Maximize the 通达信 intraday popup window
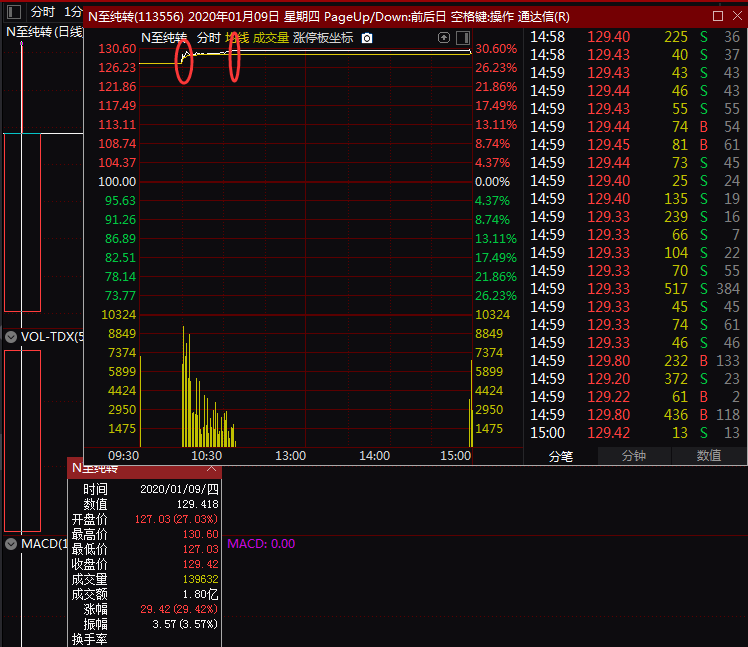 point(717,16)
